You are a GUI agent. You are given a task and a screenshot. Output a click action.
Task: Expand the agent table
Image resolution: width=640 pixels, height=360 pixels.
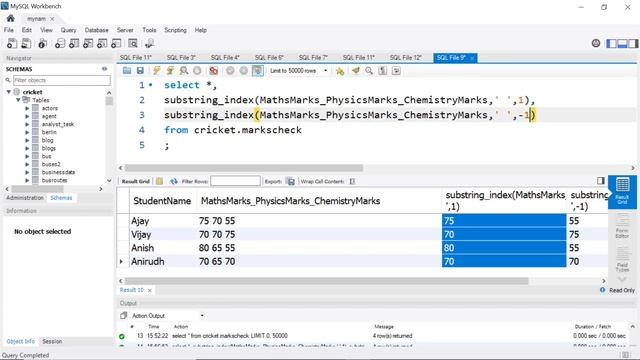click(x=27, y=116)
